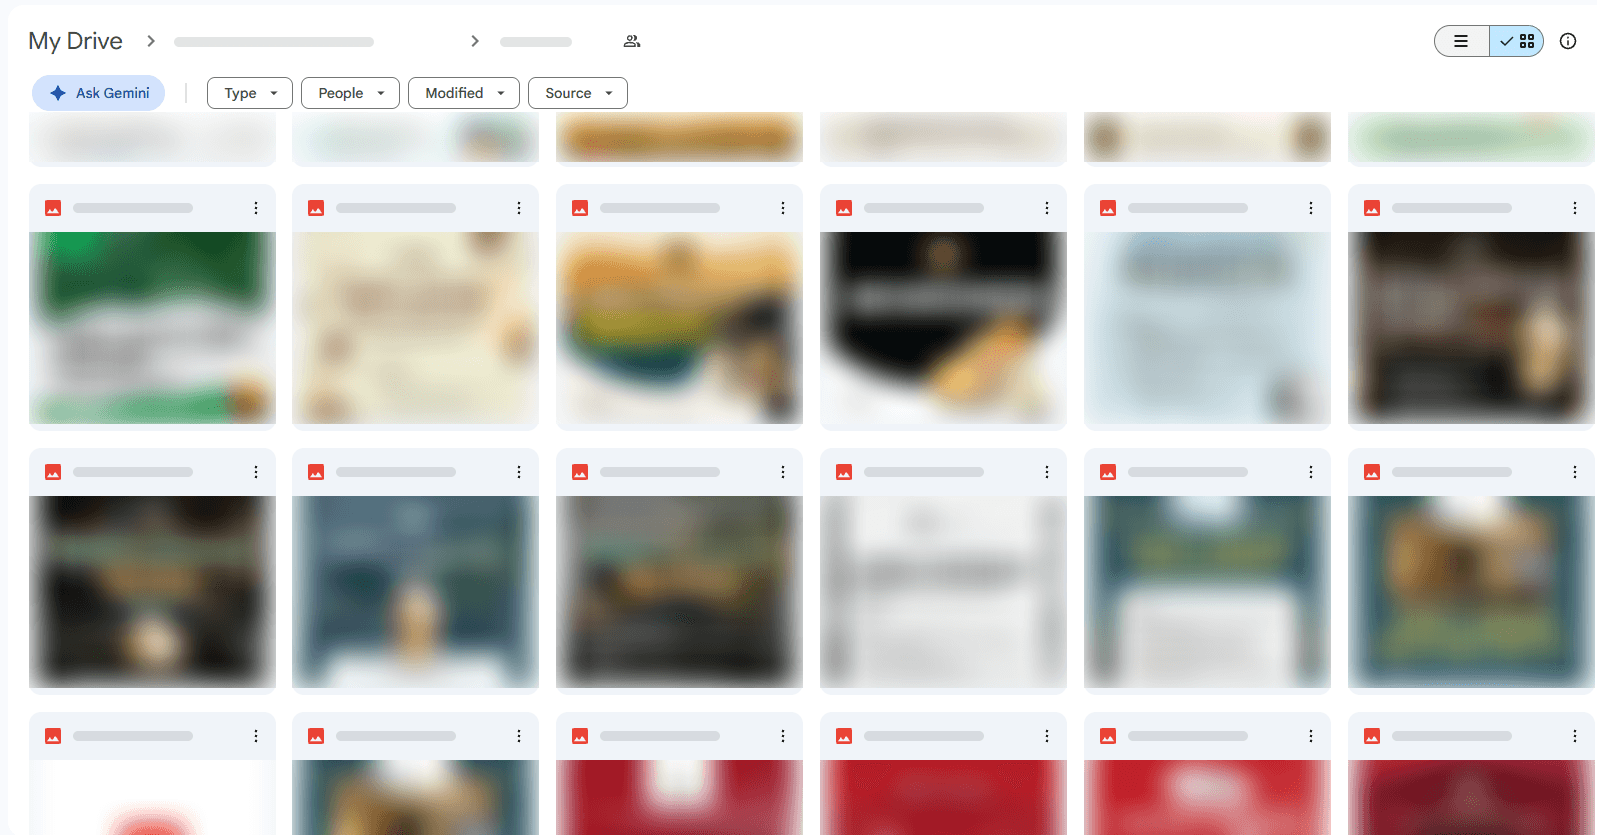Open the light-blue image thumbnail
The height and width of the screenshot is (835, 1597).
[x=1207, y=328]
